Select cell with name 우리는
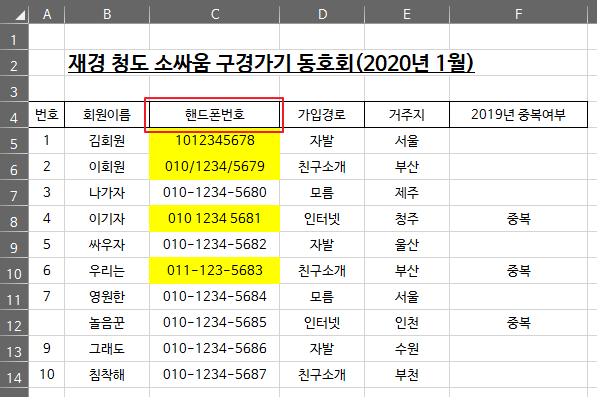This screenshot has width=597, height=397. [107, 271]
